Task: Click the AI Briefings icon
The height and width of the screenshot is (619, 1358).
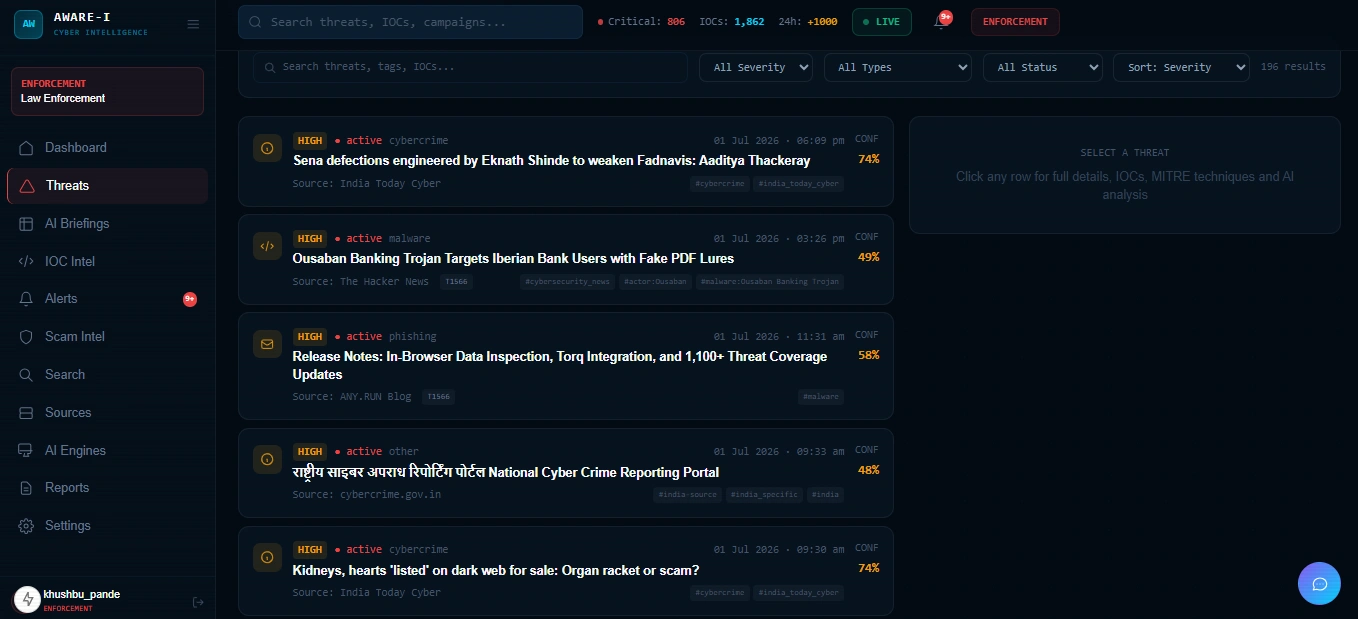Action: point(26,224)
